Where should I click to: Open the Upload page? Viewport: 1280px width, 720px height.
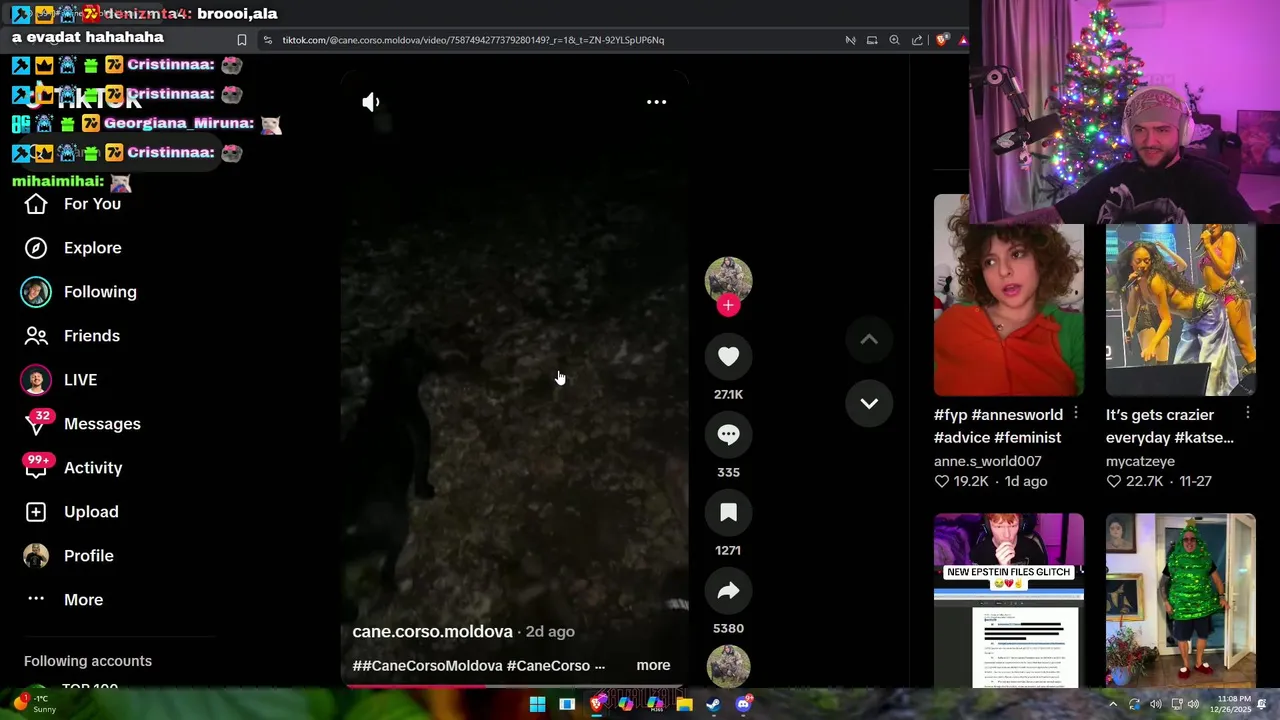pyautogui.click(x=91, y=512)
